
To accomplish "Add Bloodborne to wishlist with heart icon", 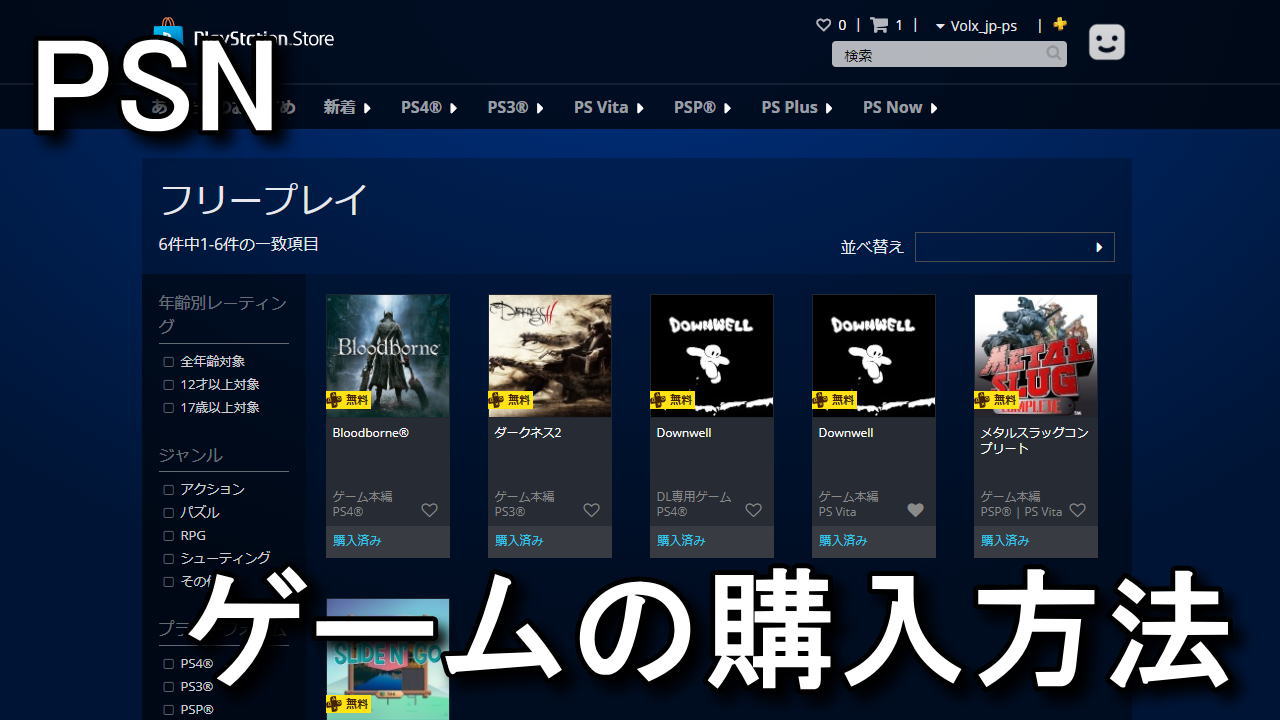I will pos(430,510).
